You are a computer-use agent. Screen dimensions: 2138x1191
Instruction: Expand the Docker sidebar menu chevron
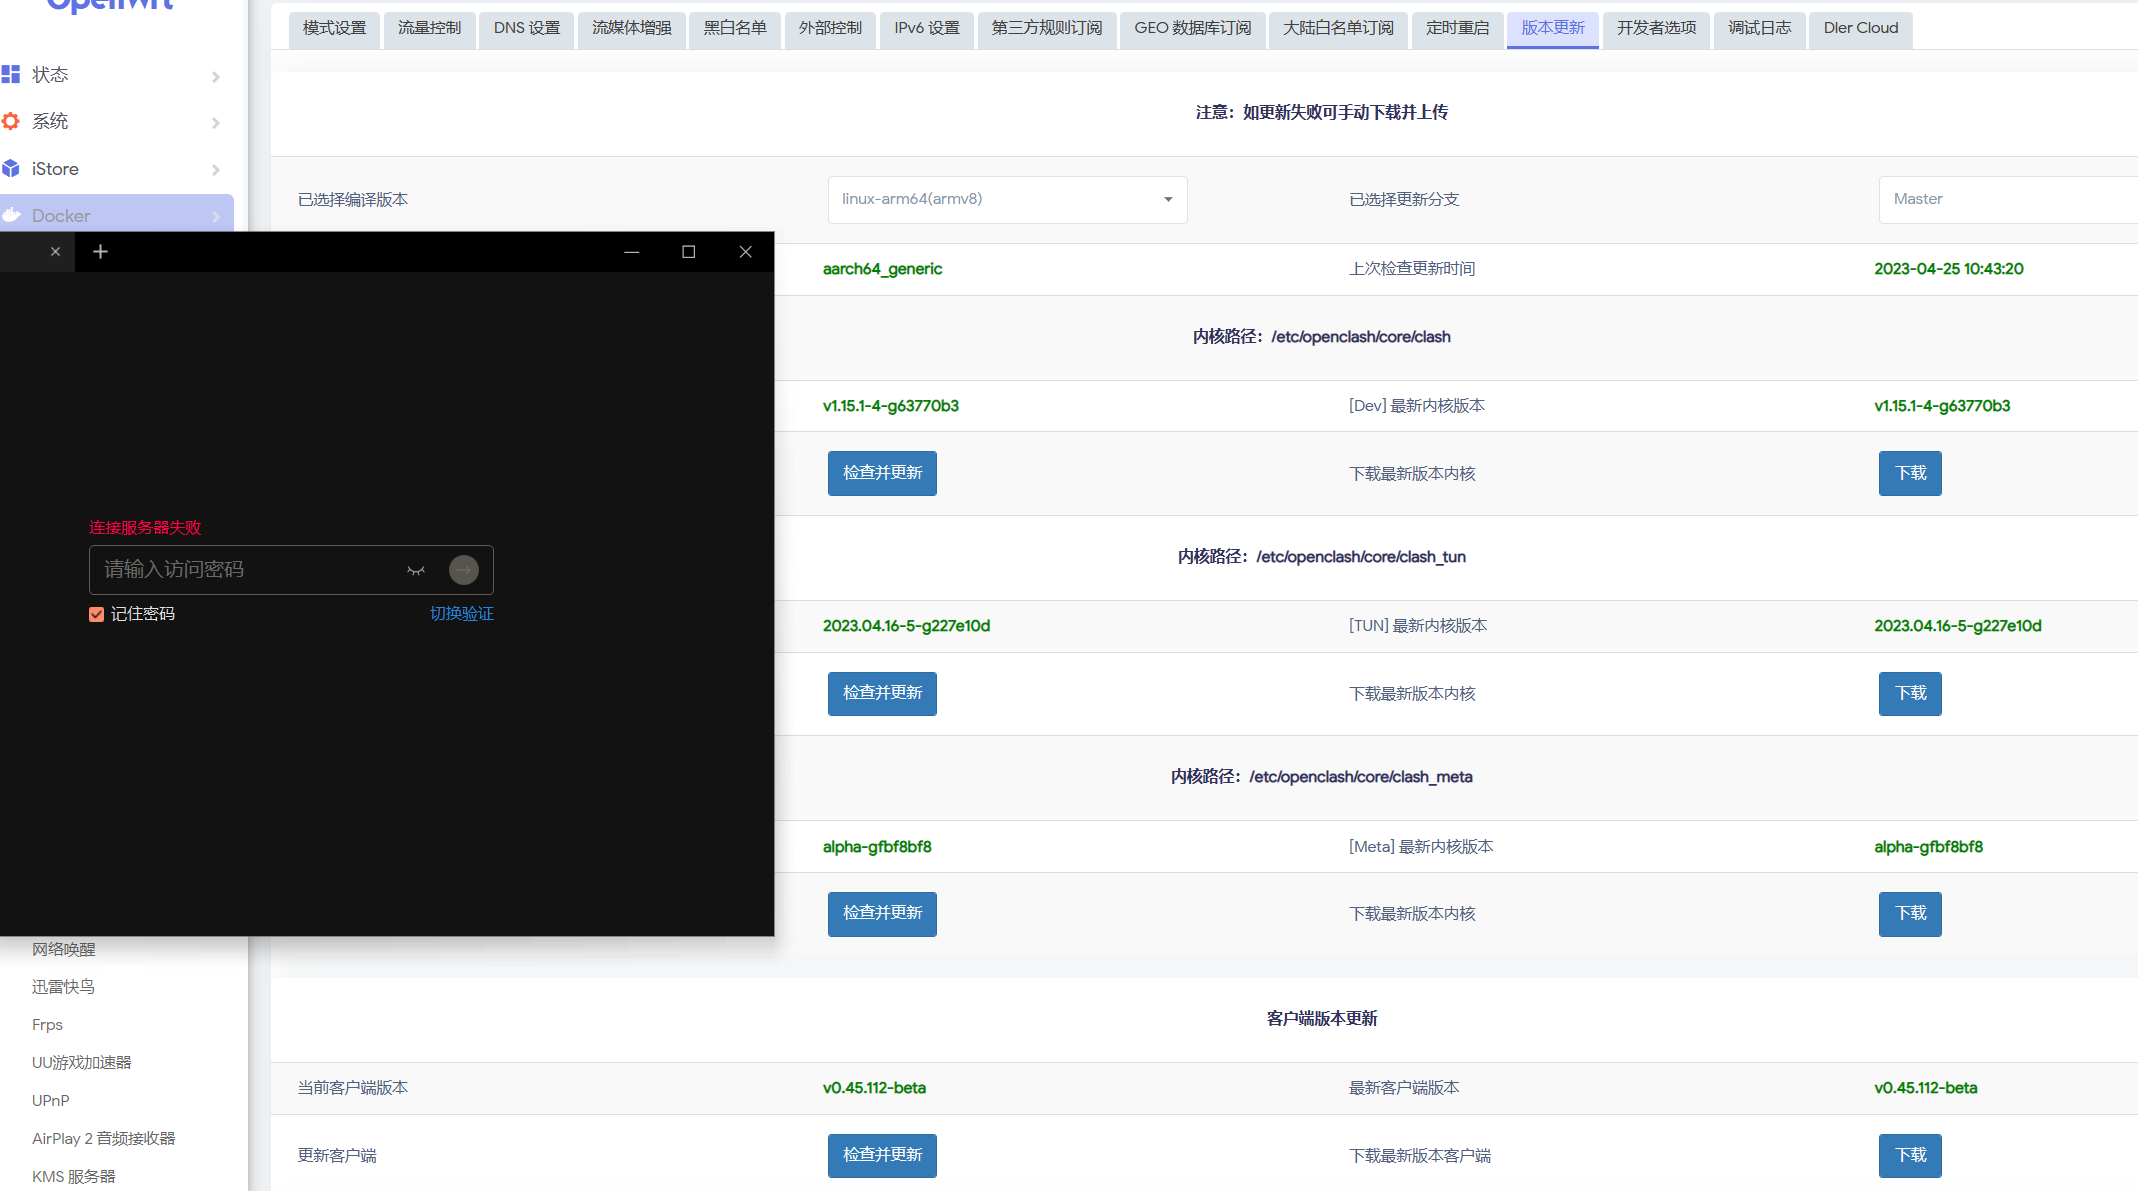(216, 216)
